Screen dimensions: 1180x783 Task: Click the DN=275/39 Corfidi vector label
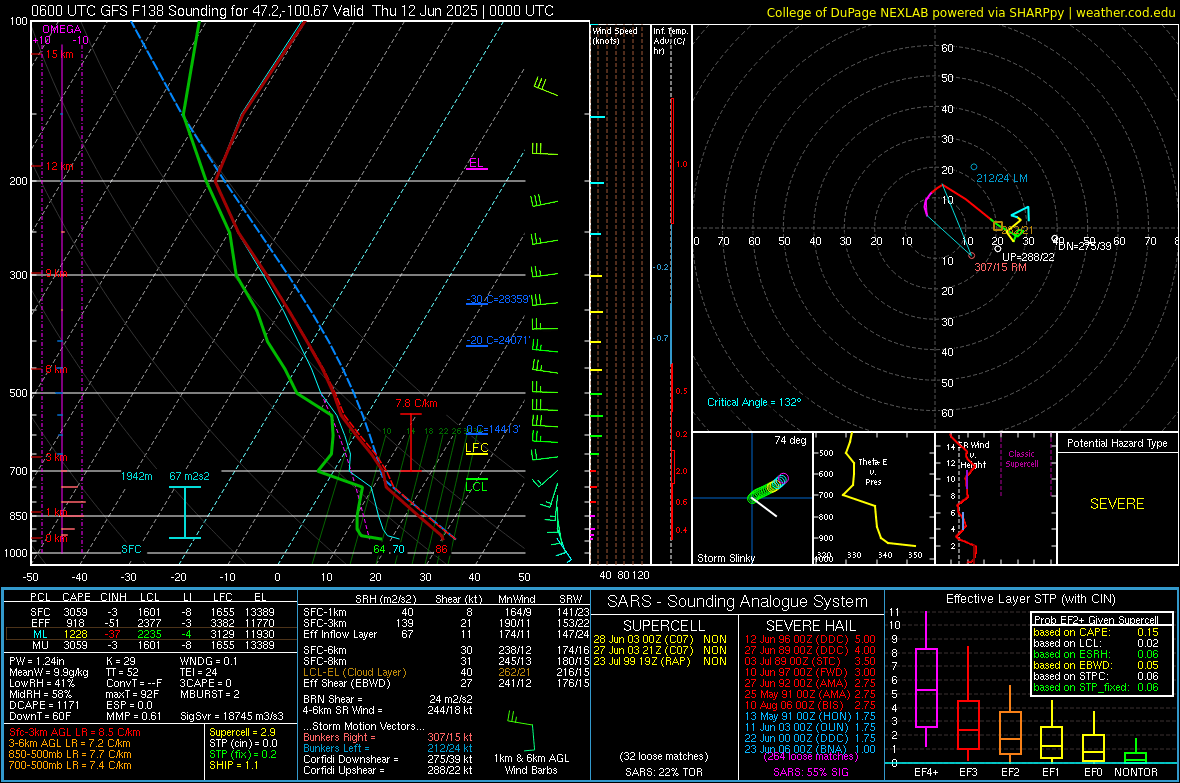pos(1084,245)
